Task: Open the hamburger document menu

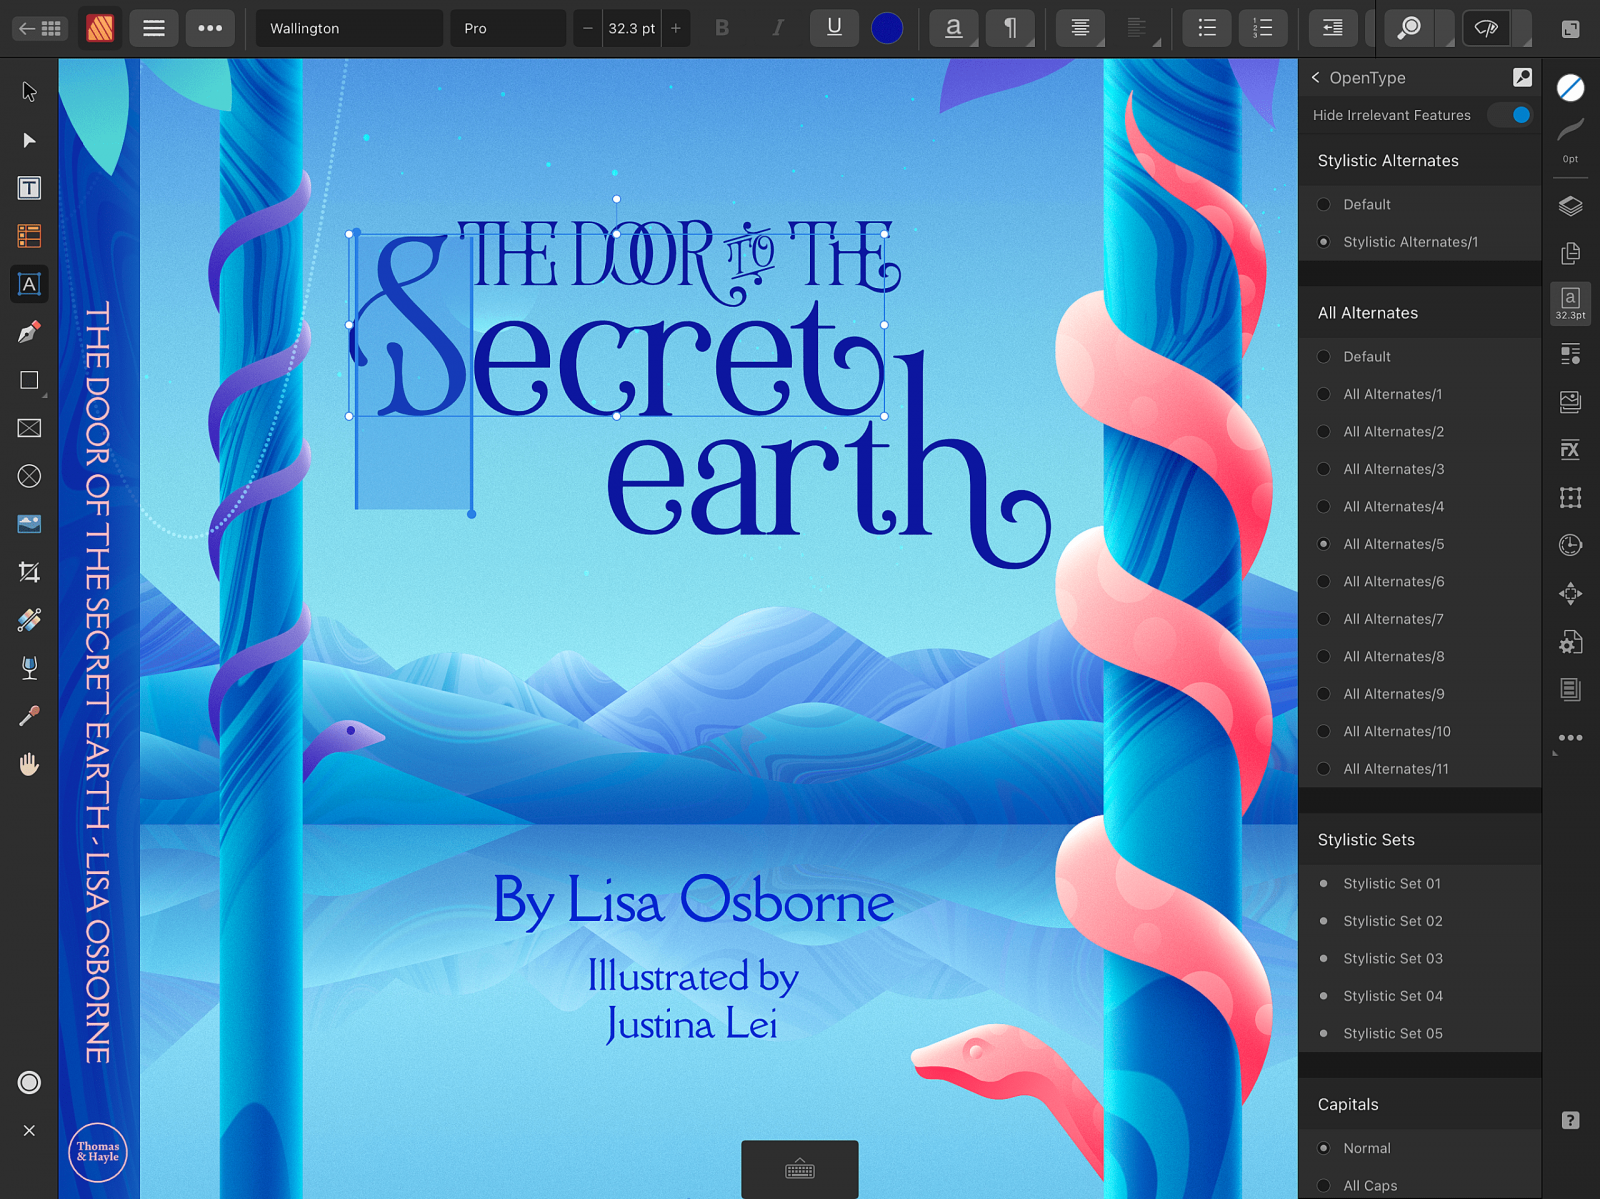Action: [x=154, y=28]
